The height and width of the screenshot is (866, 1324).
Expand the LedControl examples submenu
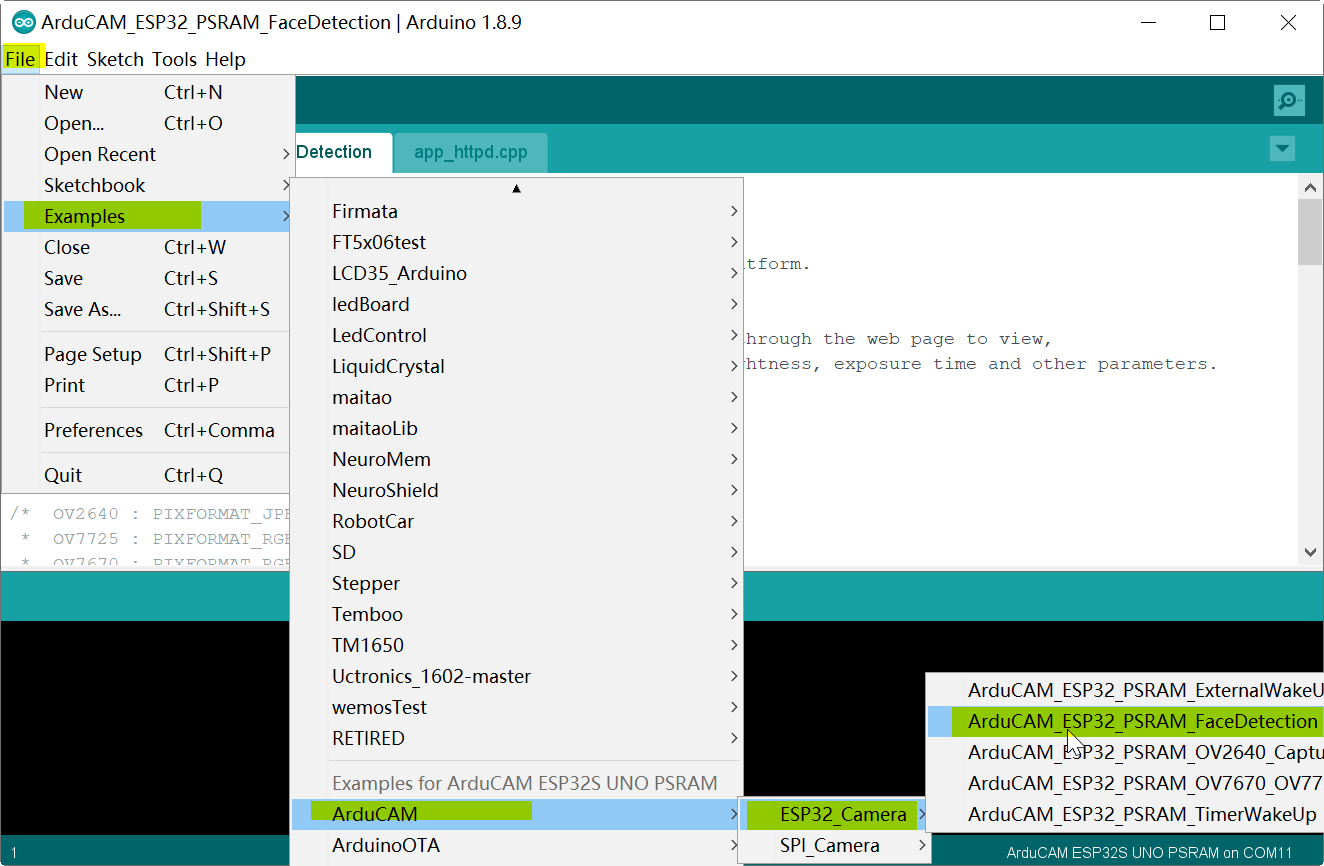pos(517,335)
